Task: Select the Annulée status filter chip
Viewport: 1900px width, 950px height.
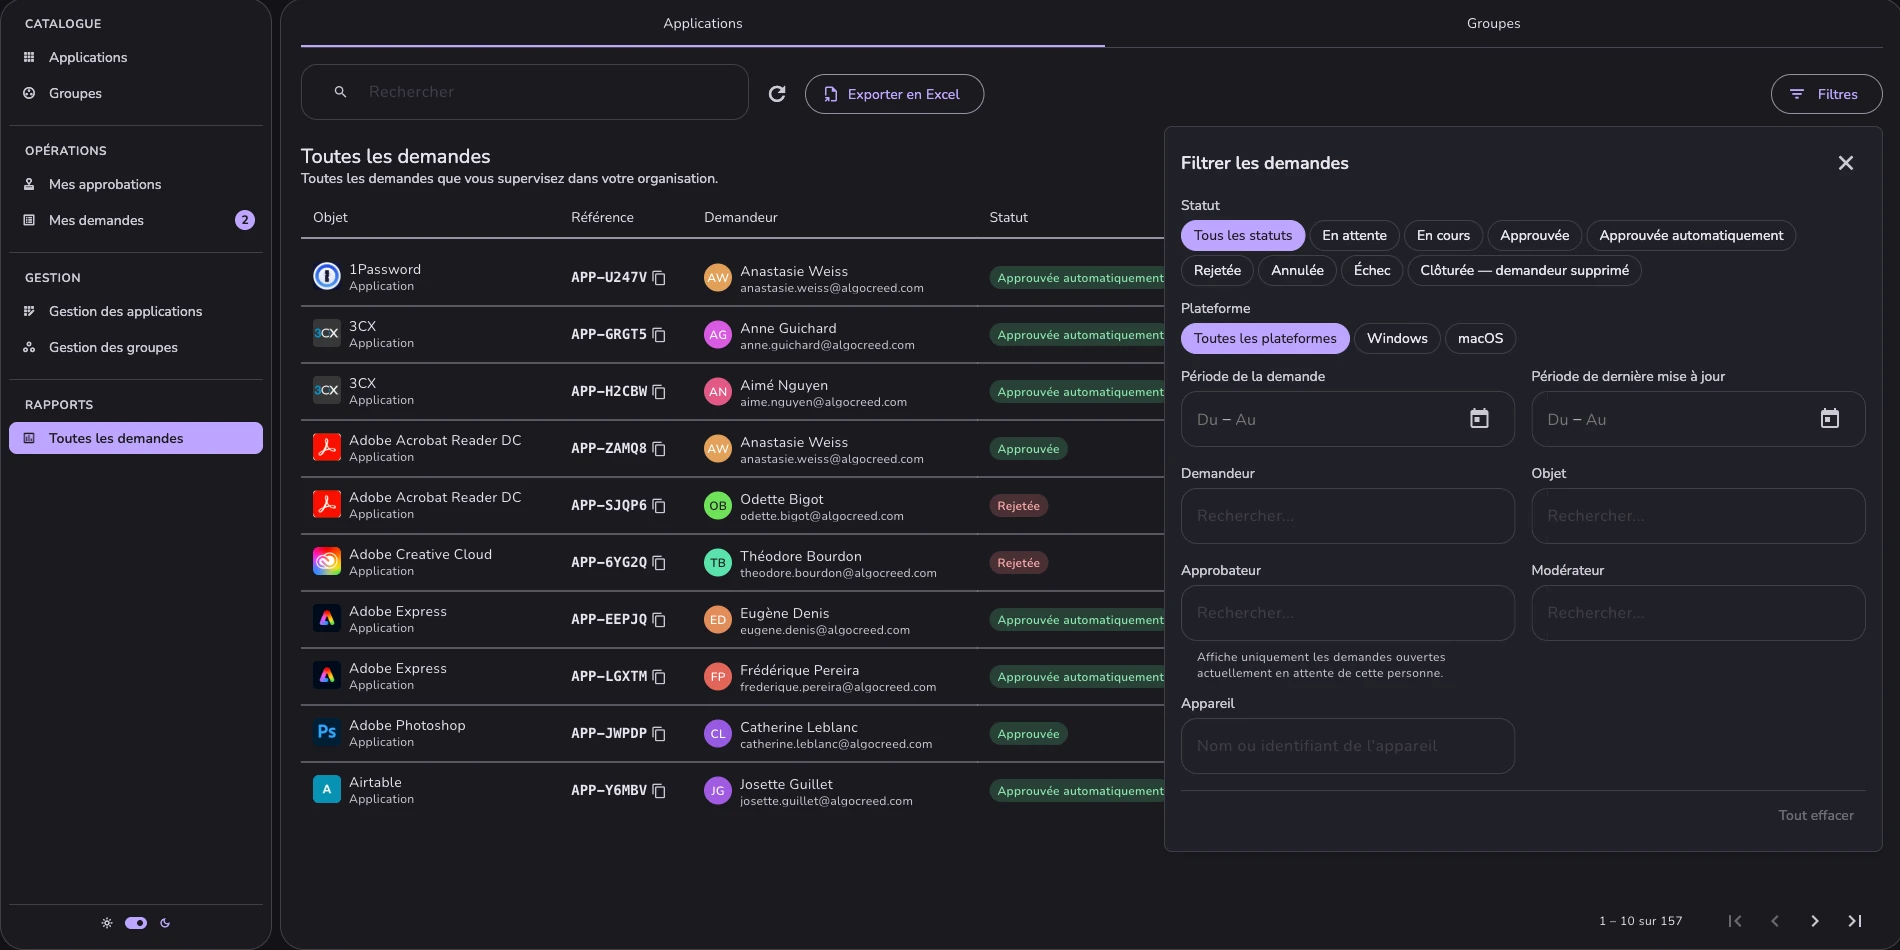Action: click(x=1297, y=270)
